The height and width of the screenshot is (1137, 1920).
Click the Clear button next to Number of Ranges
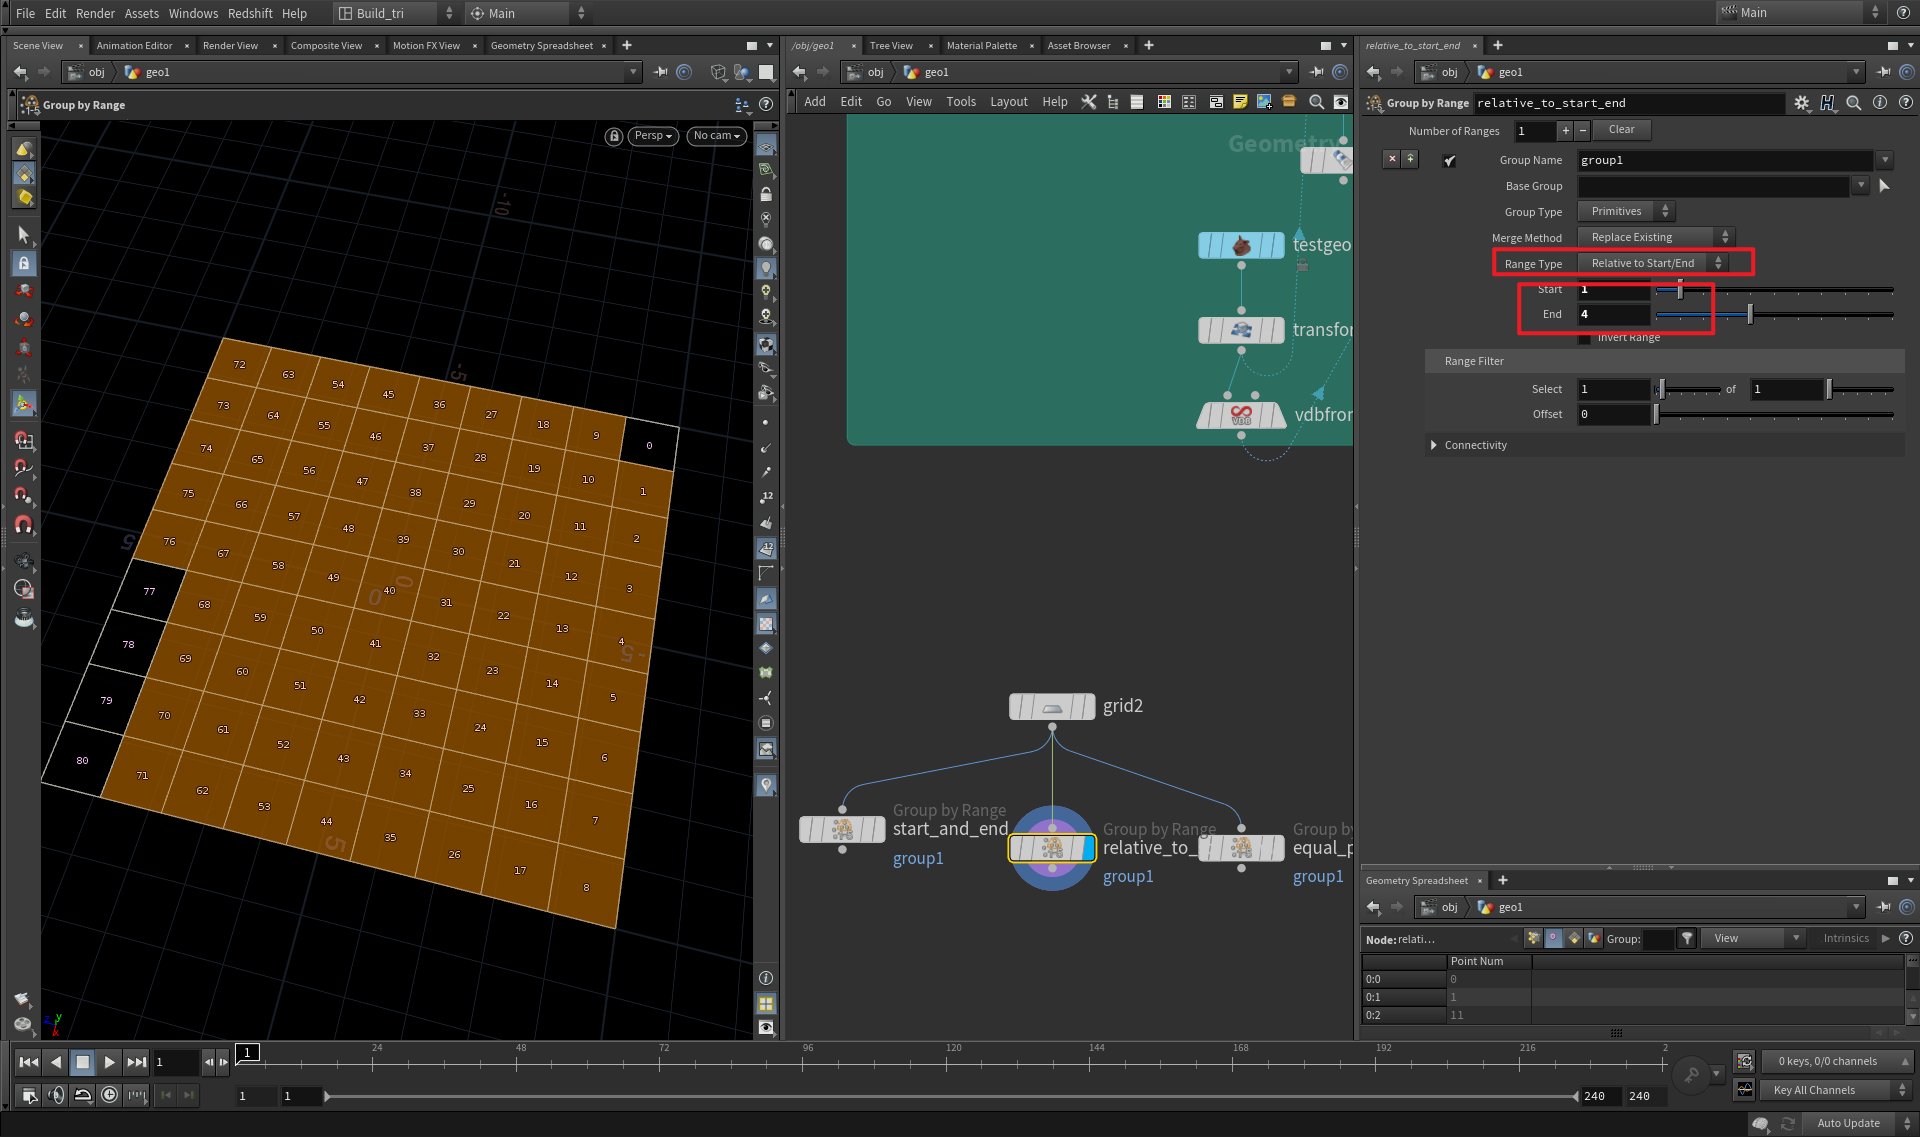coord(1621,130)
